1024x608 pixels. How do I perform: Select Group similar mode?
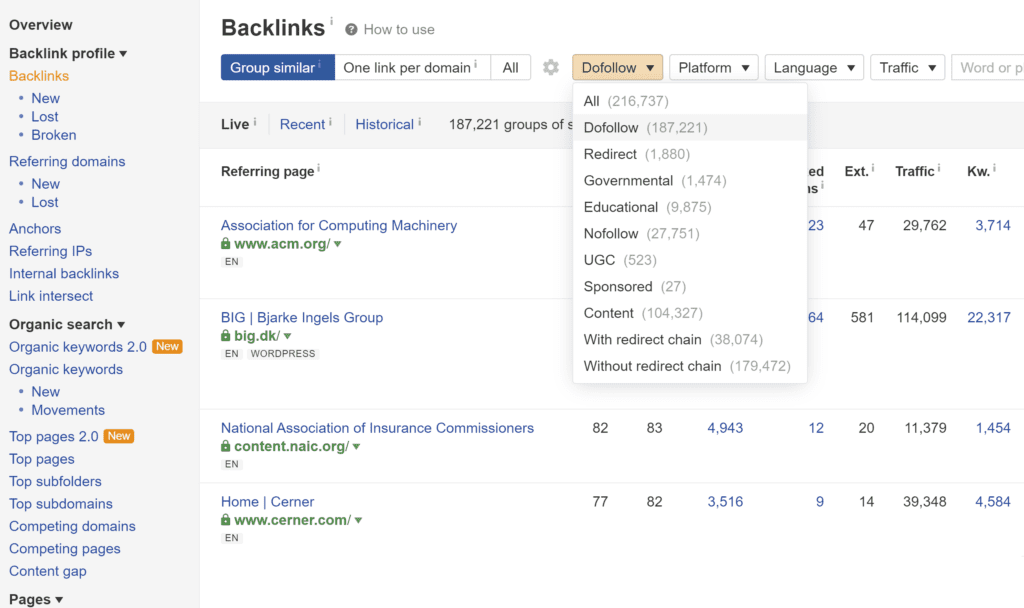(278, 67)
